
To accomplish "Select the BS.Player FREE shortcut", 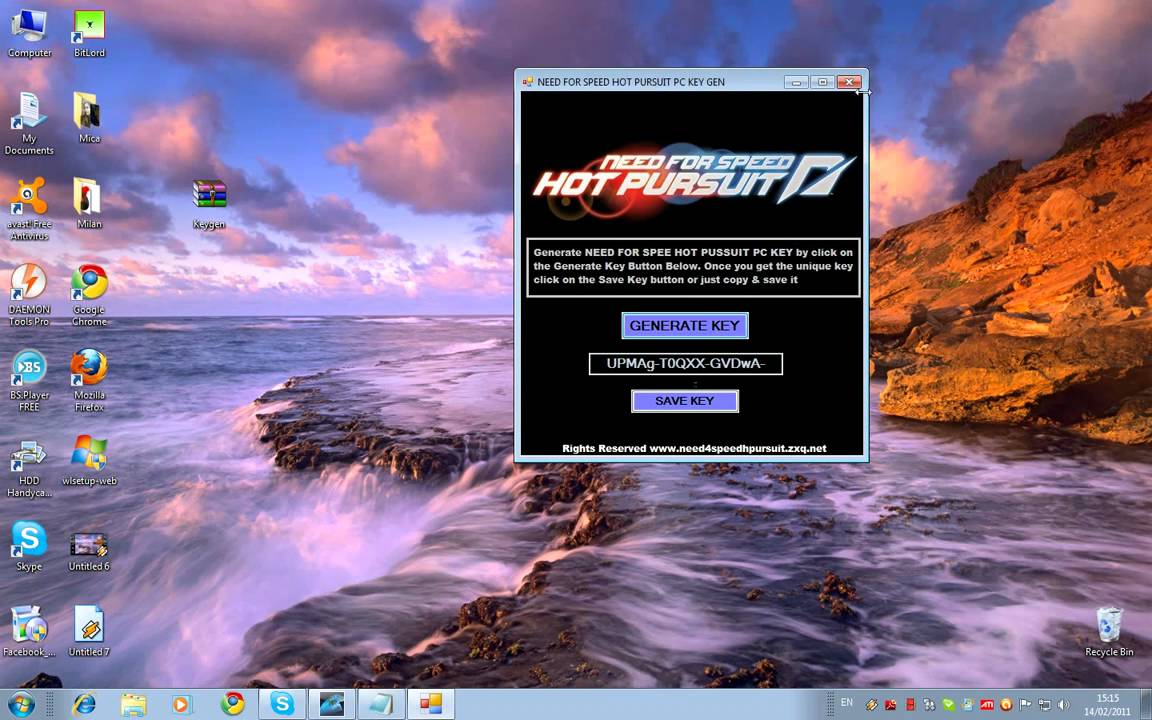I will 29,380.
